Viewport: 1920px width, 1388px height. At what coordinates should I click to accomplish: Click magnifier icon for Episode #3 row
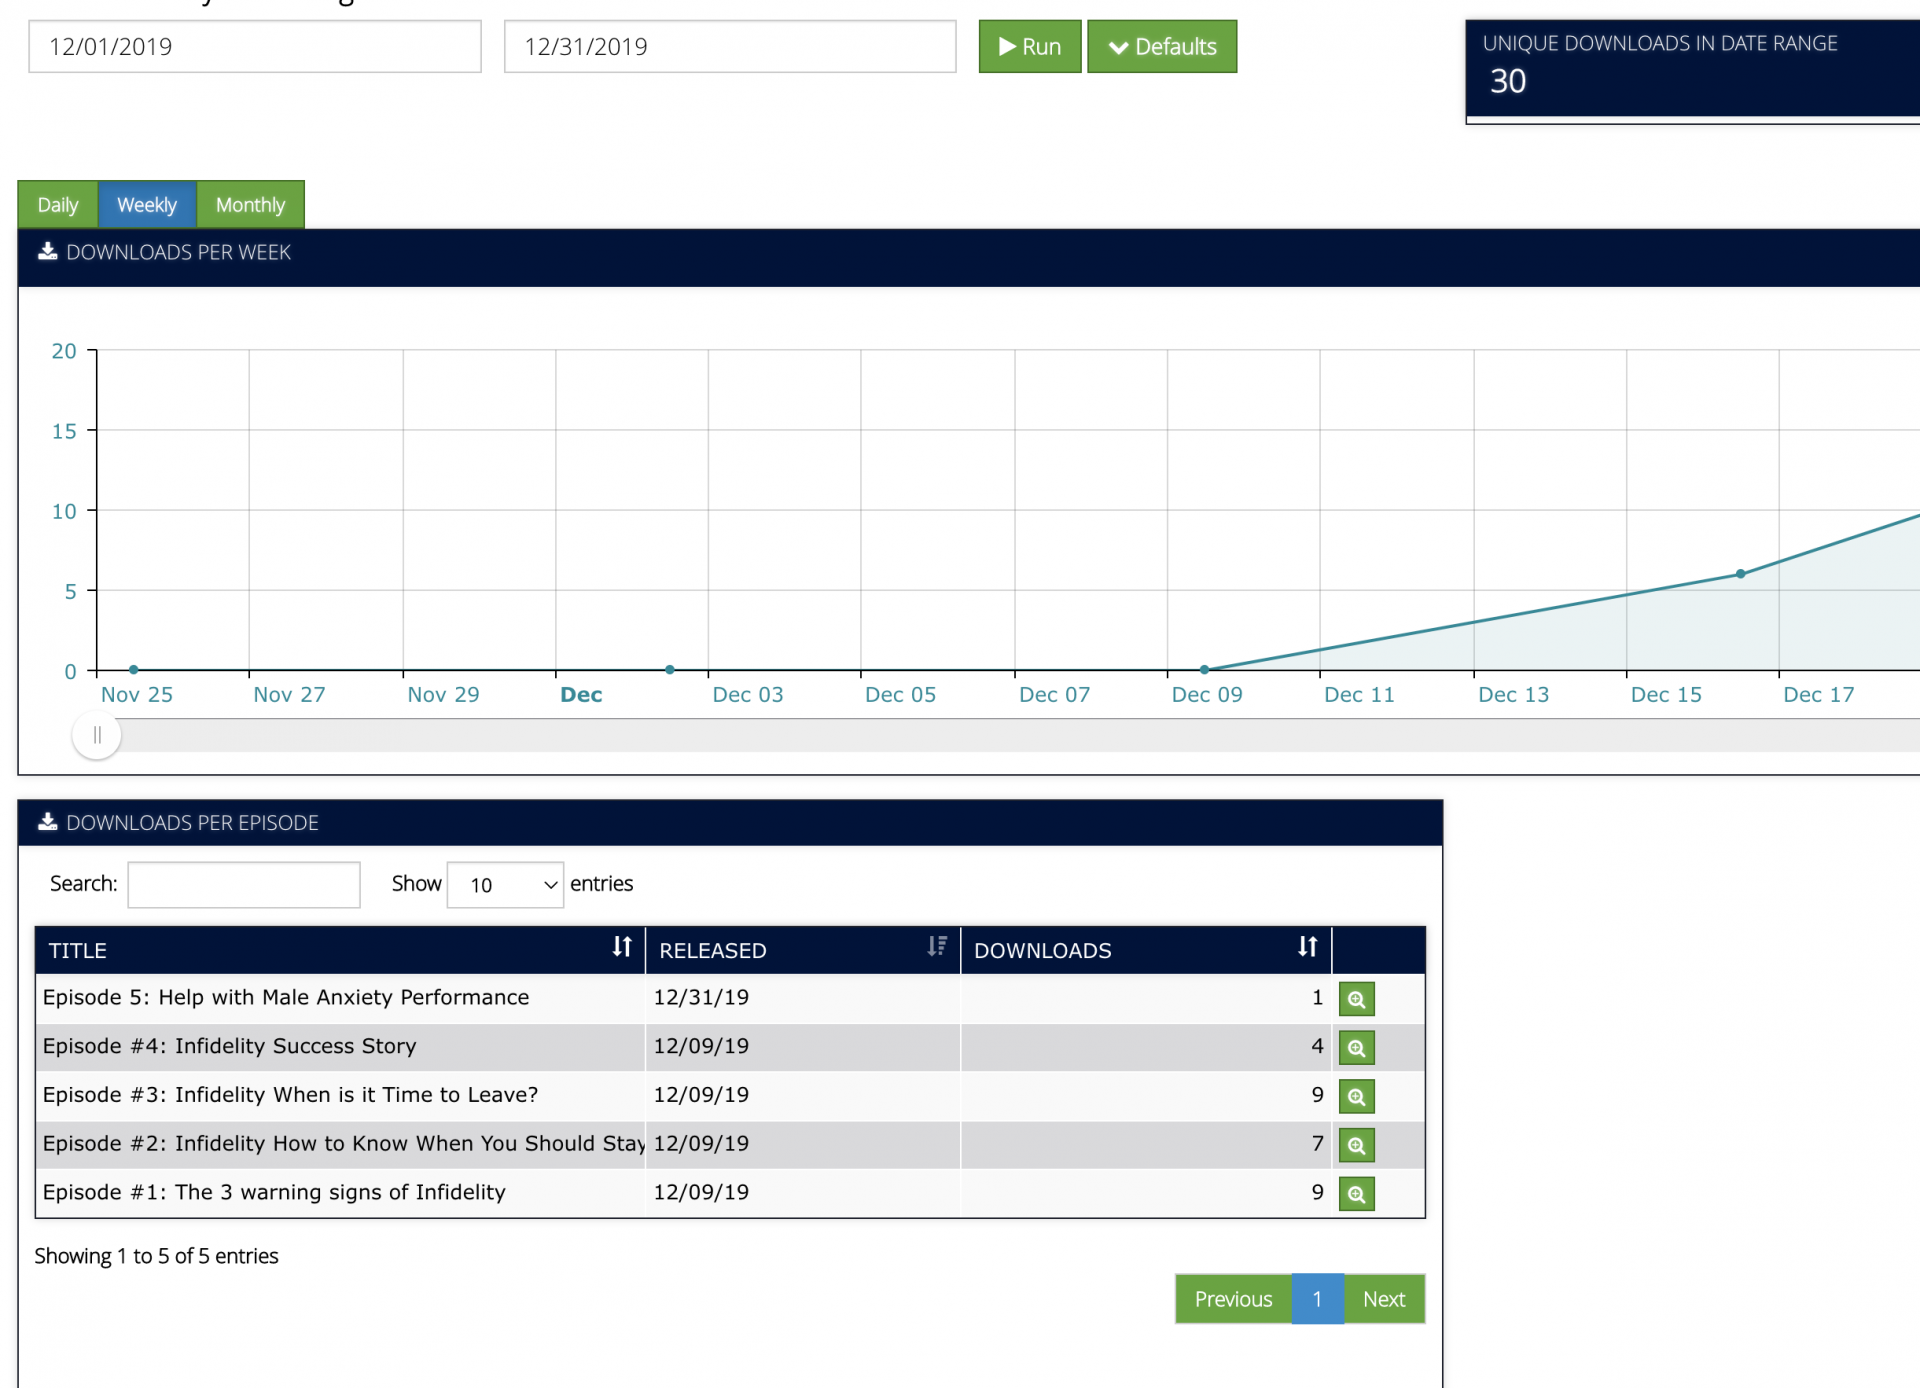1356,1096
